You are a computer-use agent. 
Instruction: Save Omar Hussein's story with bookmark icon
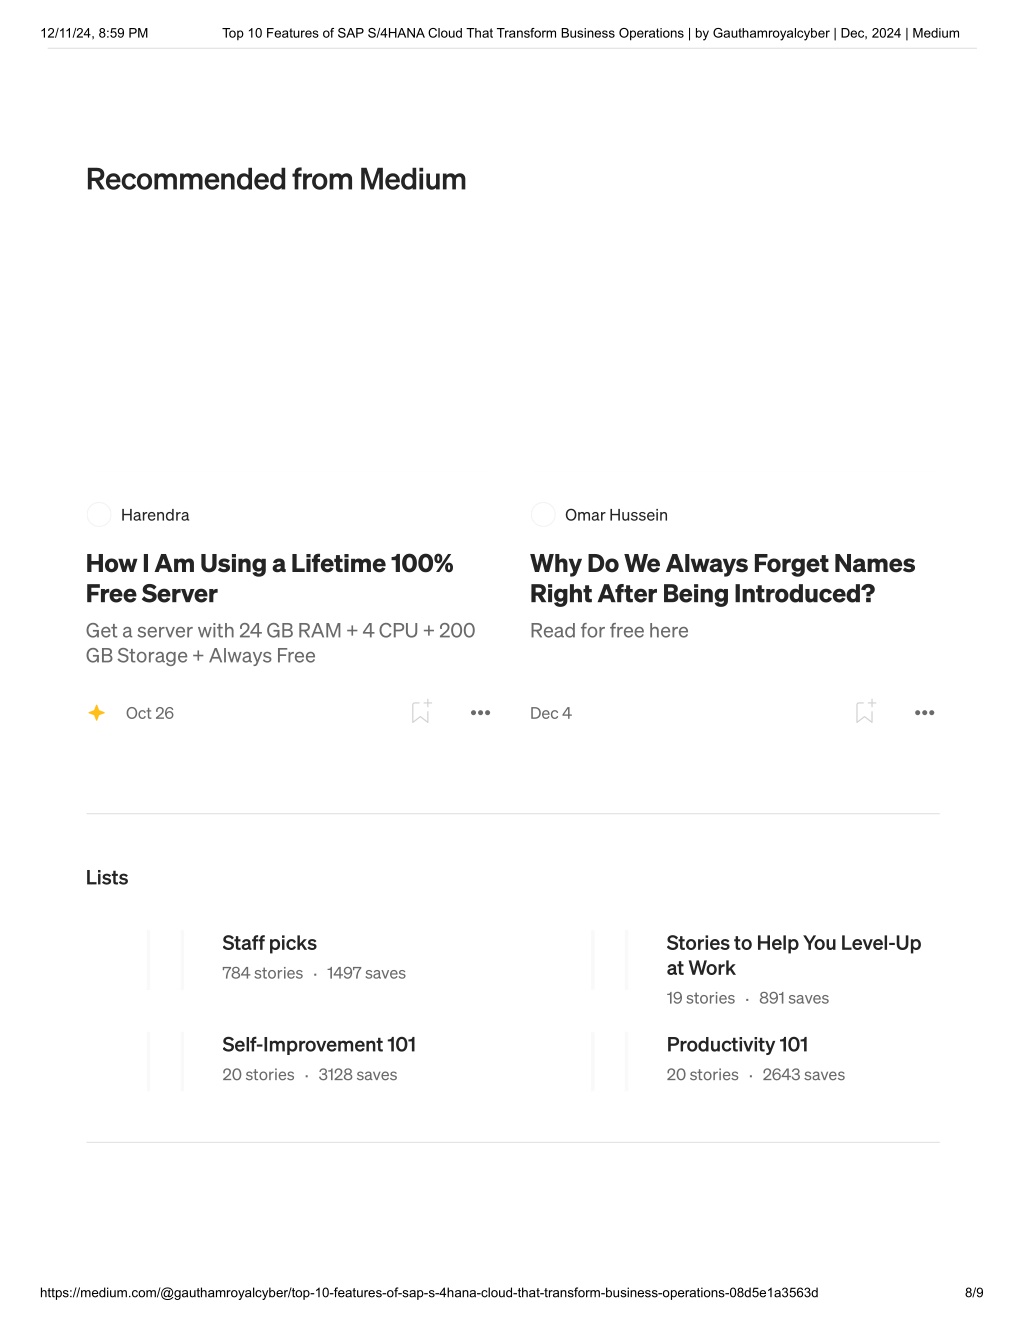pyautogui.click(x=865, y=711)
